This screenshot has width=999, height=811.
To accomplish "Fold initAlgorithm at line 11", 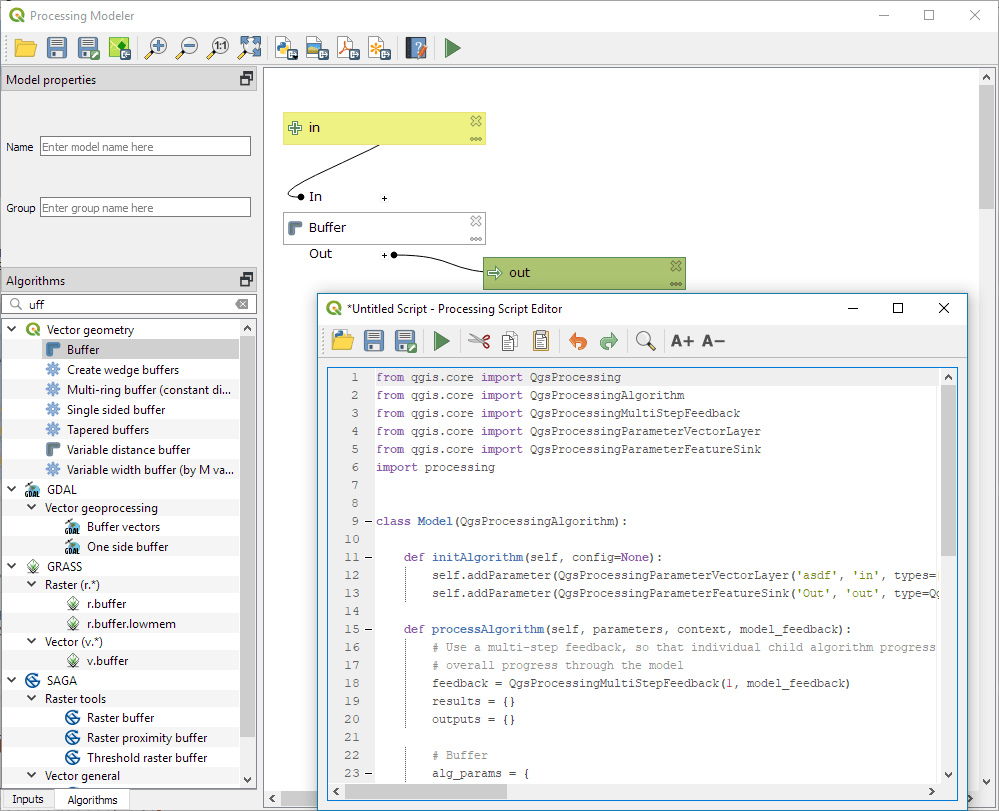I will [368, 557].
